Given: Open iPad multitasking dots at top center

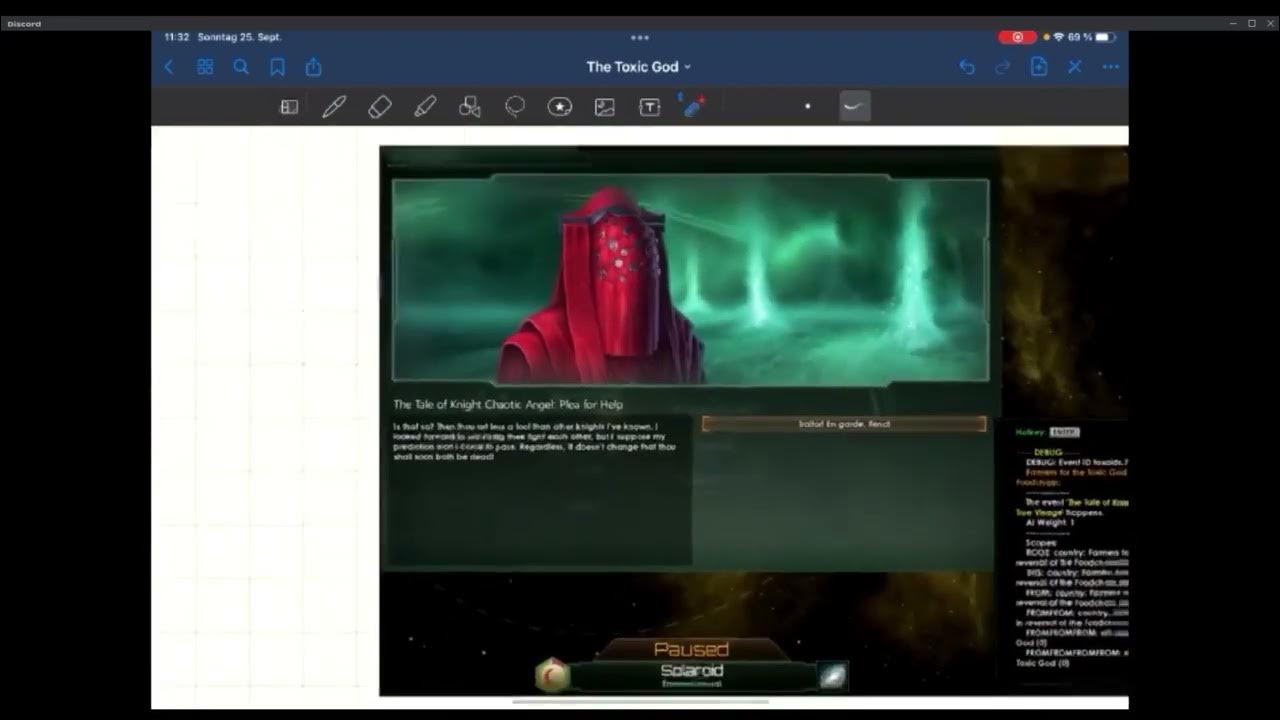Looking at the screenshot, I should point(640,38).
